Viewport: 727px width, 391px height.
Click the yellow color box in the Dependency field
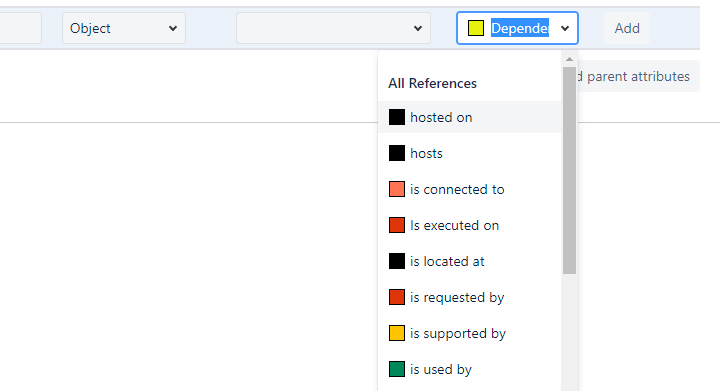(x=476, y=28)
